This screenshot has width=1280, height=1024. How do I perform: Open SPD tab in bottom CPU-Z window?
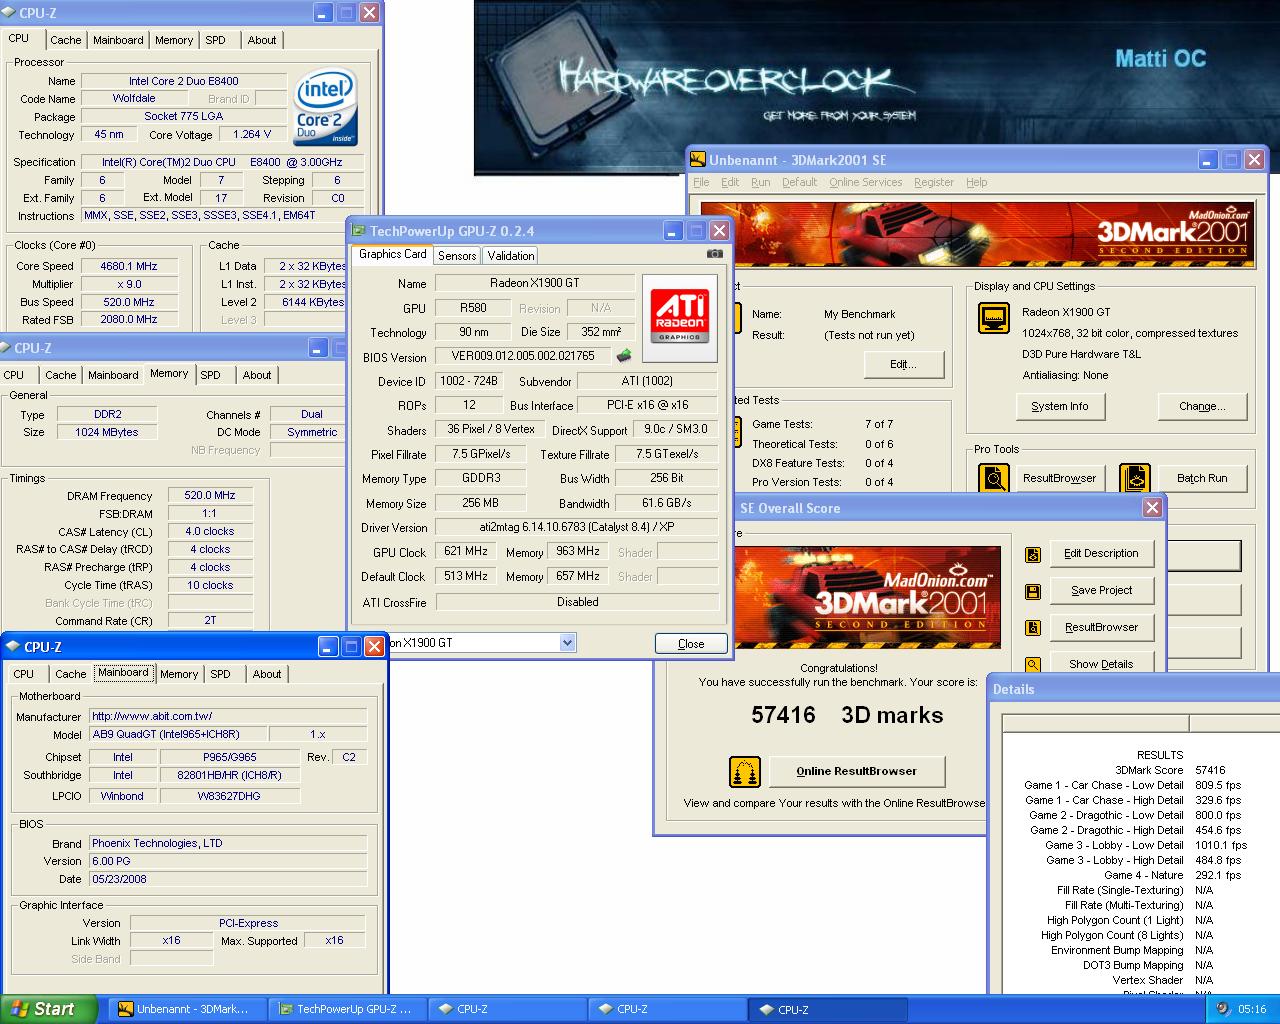click(221, 674)
